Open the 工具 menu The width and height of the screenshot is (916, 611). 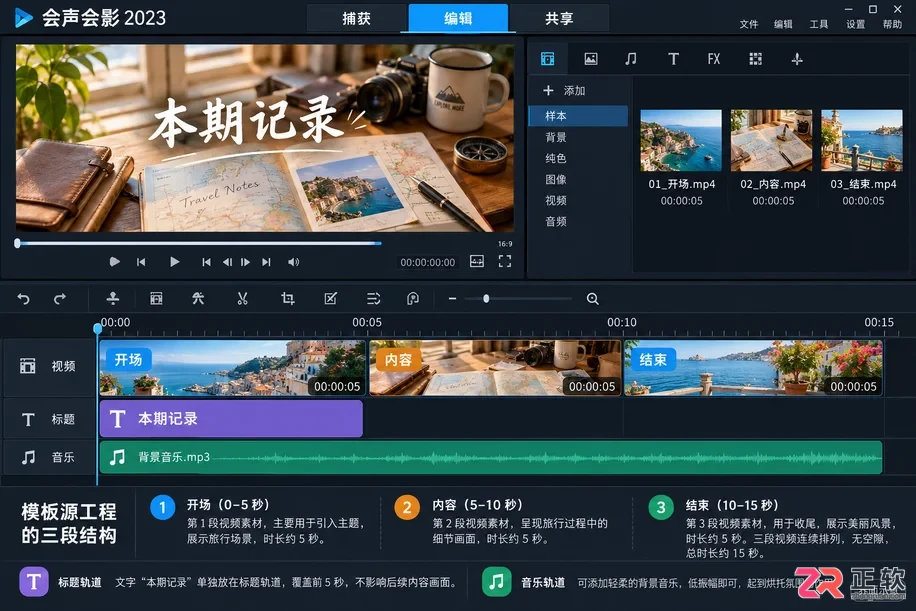click(818, 24)
